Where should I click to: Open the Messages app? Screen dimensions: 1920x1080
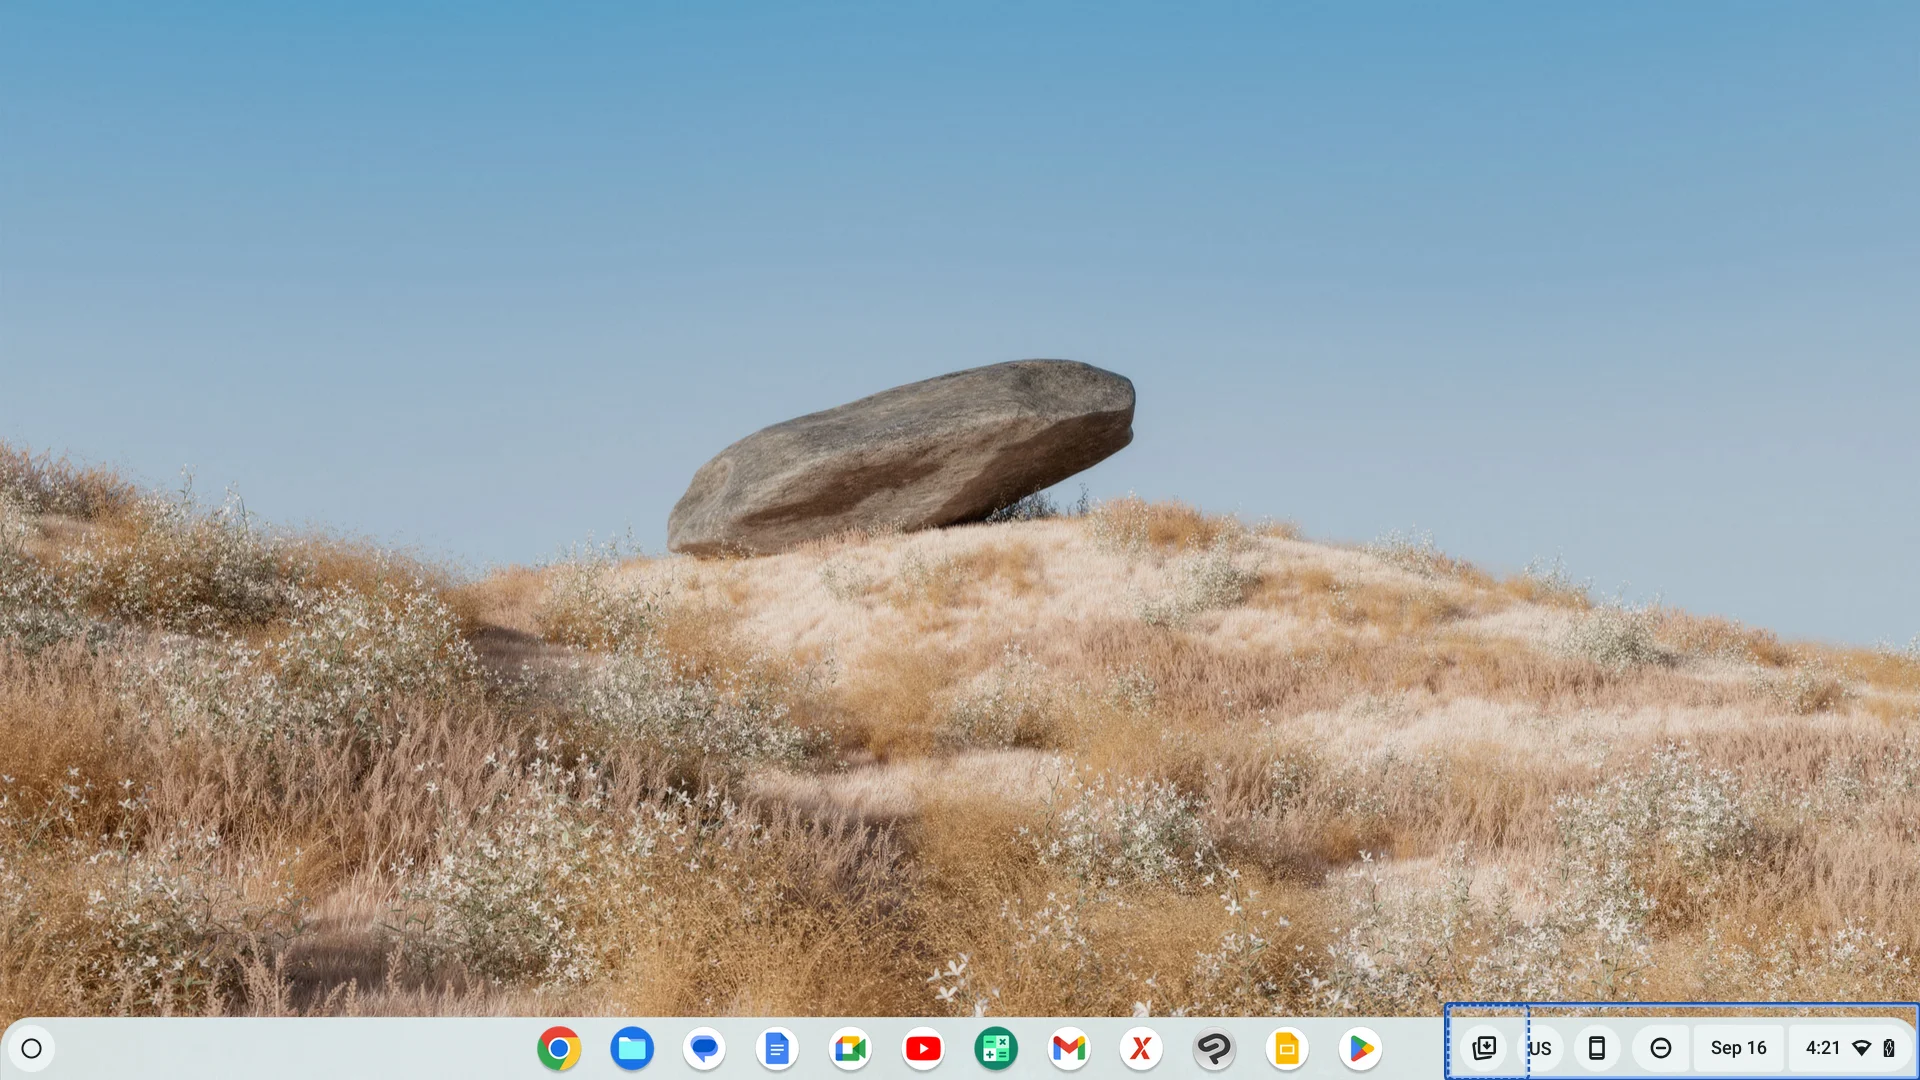(705, 1048)
